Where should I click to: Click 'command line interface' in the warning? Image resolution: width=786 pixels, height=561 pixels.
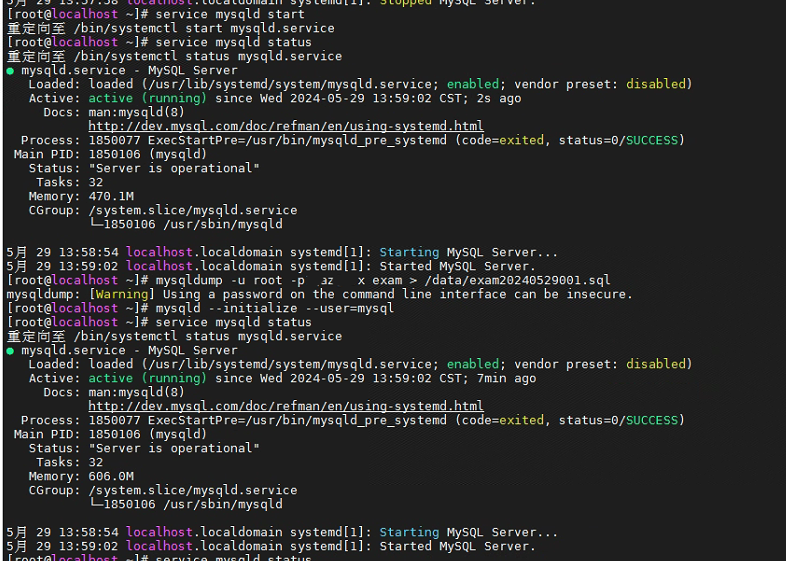point(424,294)
